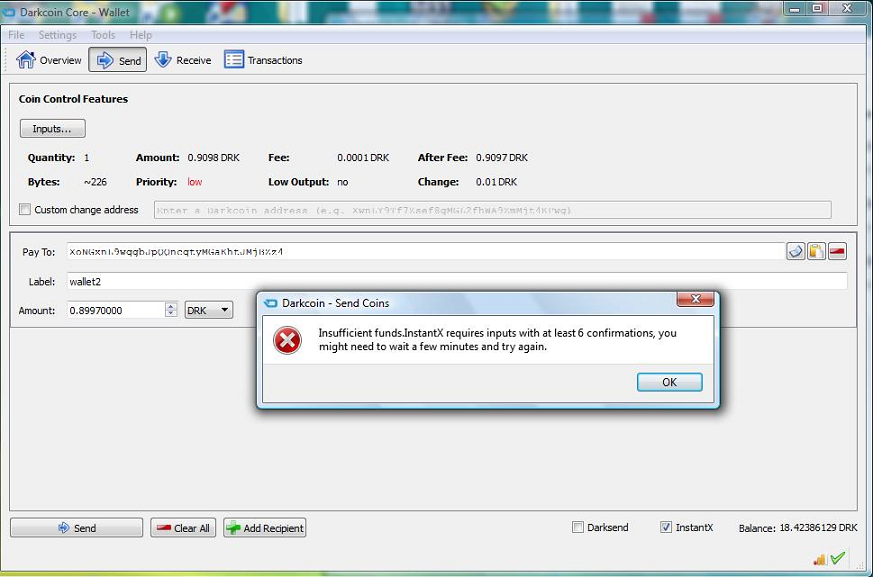Minimize the Darkcoin Core wallet window
This screenshot has width=873, height=577.
[x=795, y=9]
